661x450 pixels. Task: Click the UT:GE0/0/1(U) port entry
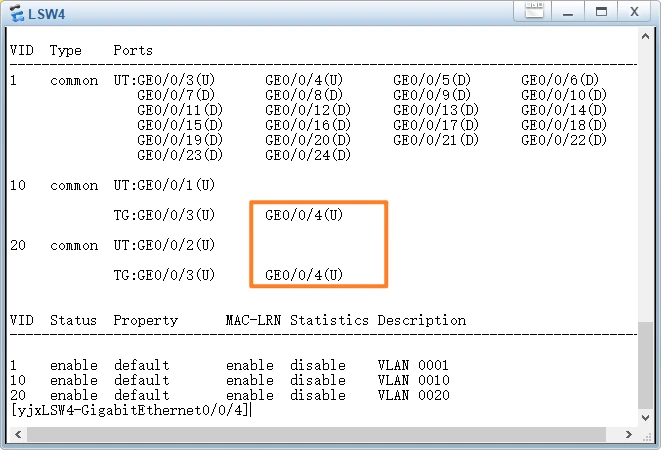click(x=164, y=185)
